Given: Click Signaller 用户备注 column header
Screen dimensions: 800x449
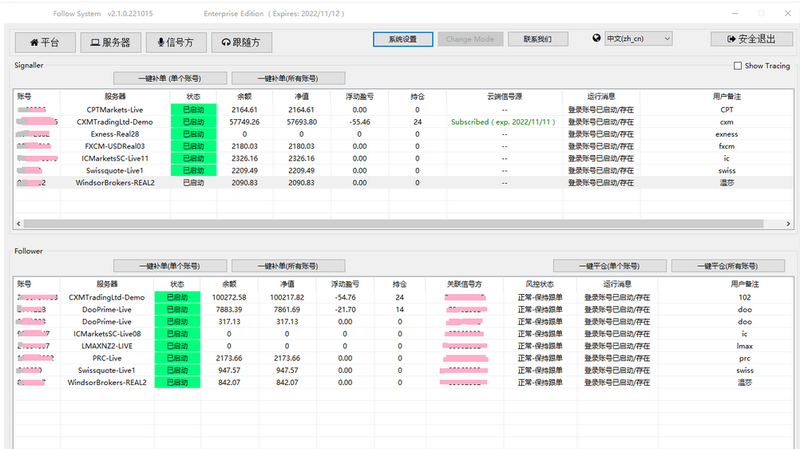Looking at the screenshot, I should pos(727,96).
